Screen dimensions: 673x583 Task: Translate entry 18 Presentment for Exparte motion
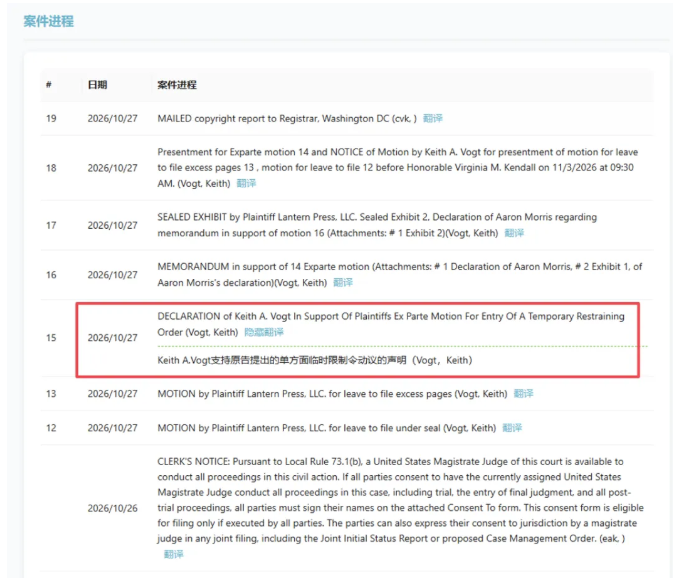point(246,183)
